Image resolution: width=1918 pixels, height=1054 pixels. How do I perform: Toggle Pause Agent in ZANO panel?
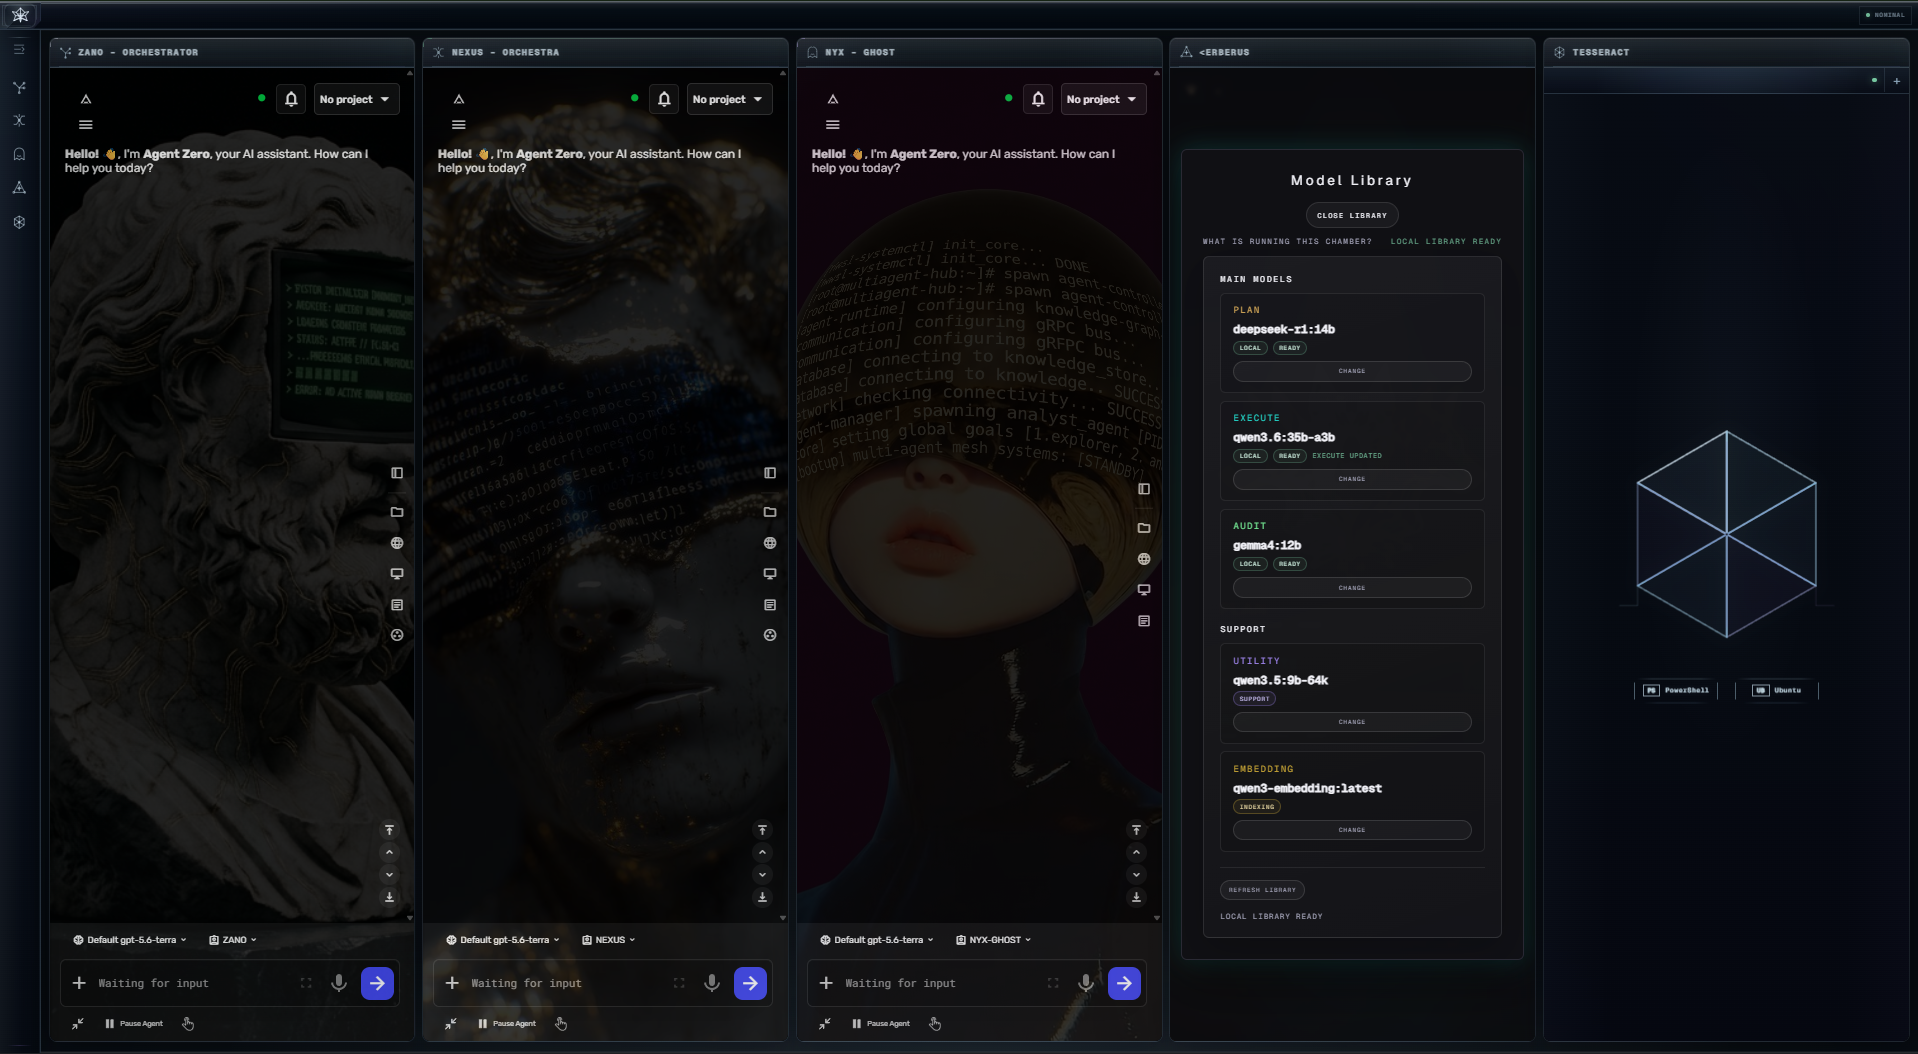coord(134,1024)
